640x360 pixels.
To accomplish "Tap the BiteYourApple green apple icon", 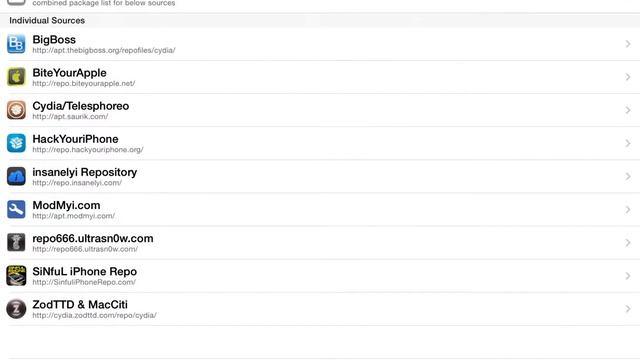I will [x=16, y=77].
